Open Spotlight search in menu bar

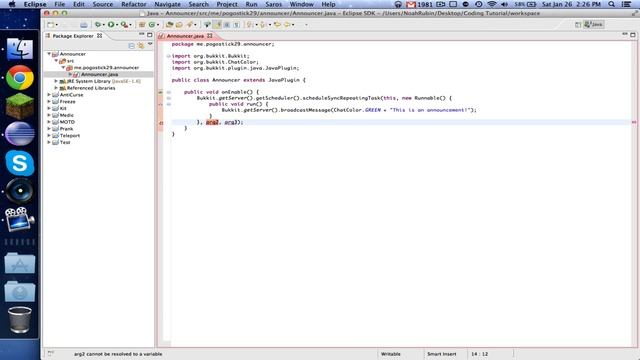tap(611, 4)
